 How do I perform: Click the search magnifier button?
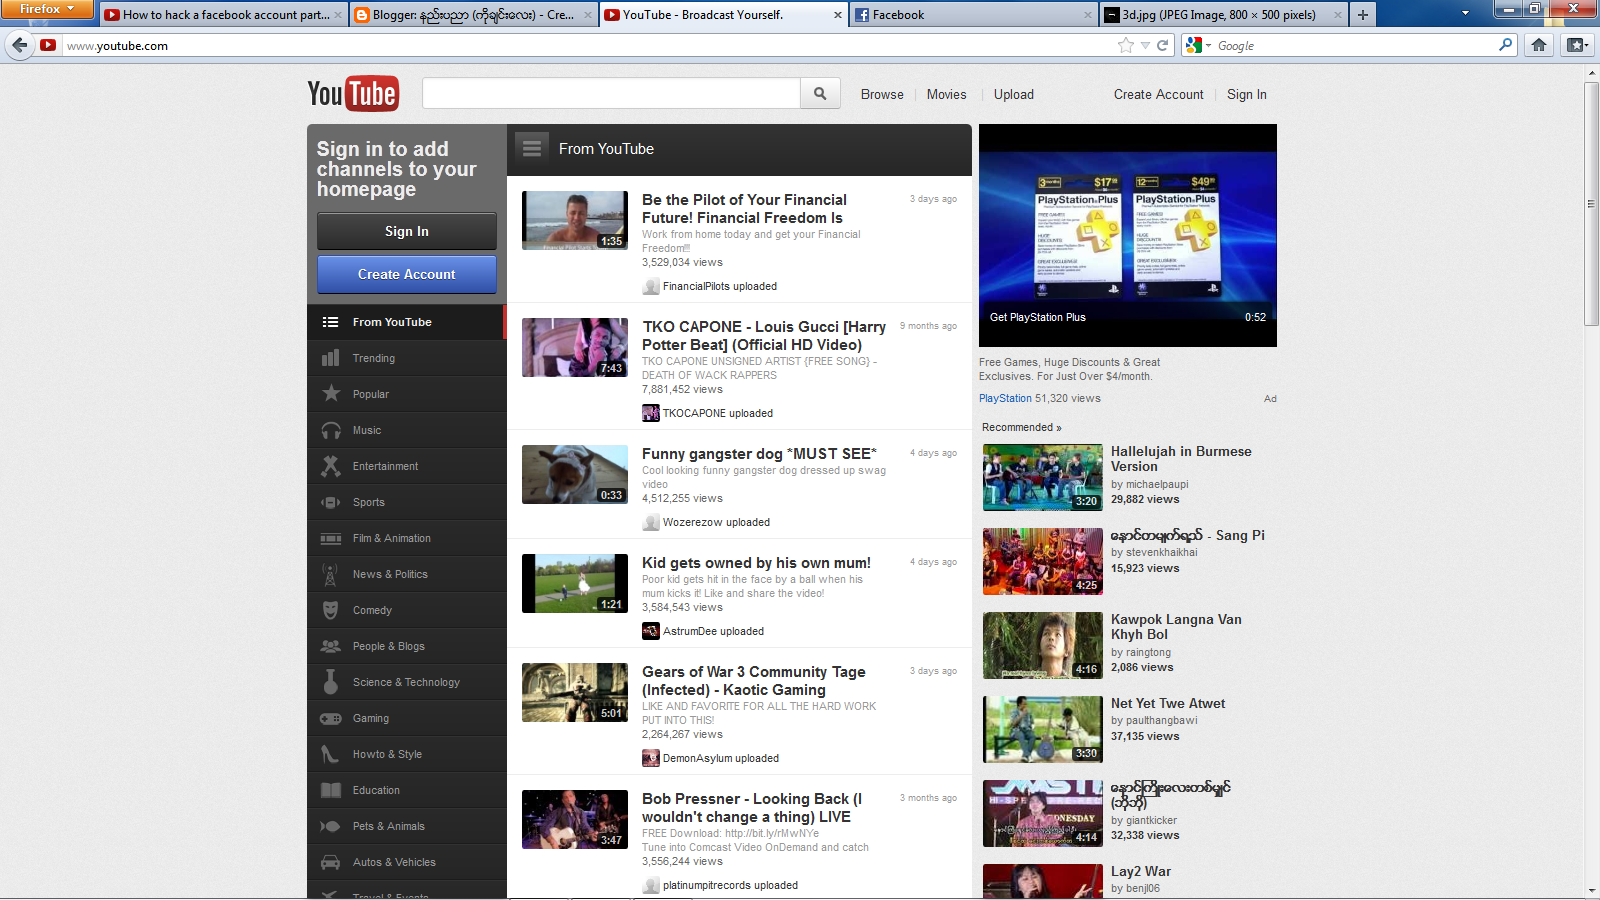tap(820, 93)
